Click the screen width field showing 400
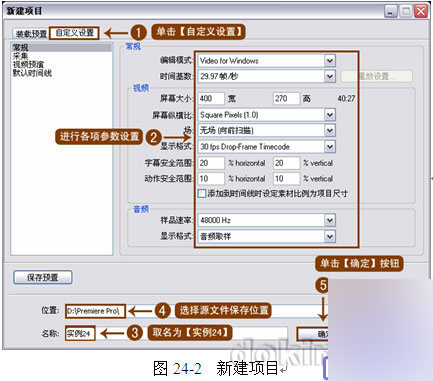Image resolution: width=433 pixels, height=381 pixels. (211, 98)
